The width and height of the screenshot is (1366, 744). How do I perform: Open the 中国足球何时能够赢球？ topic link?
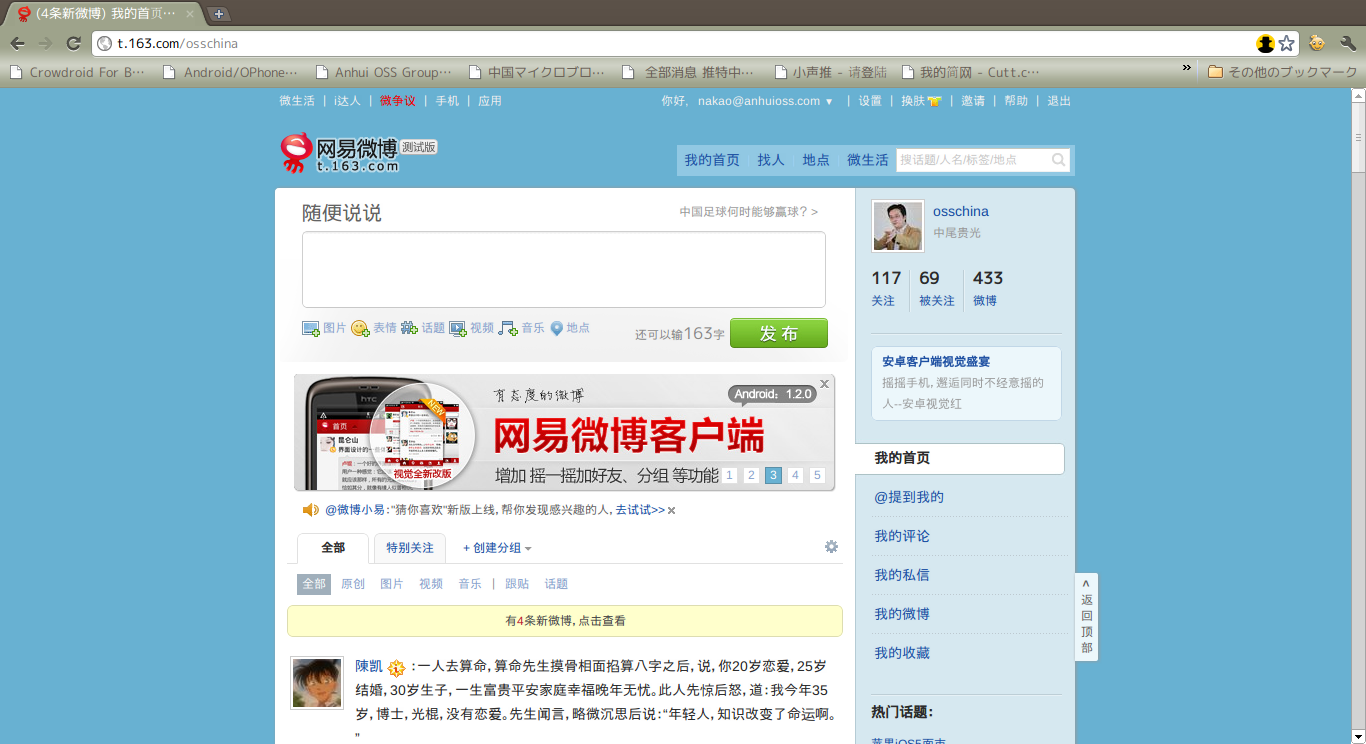tap(749, 212)
